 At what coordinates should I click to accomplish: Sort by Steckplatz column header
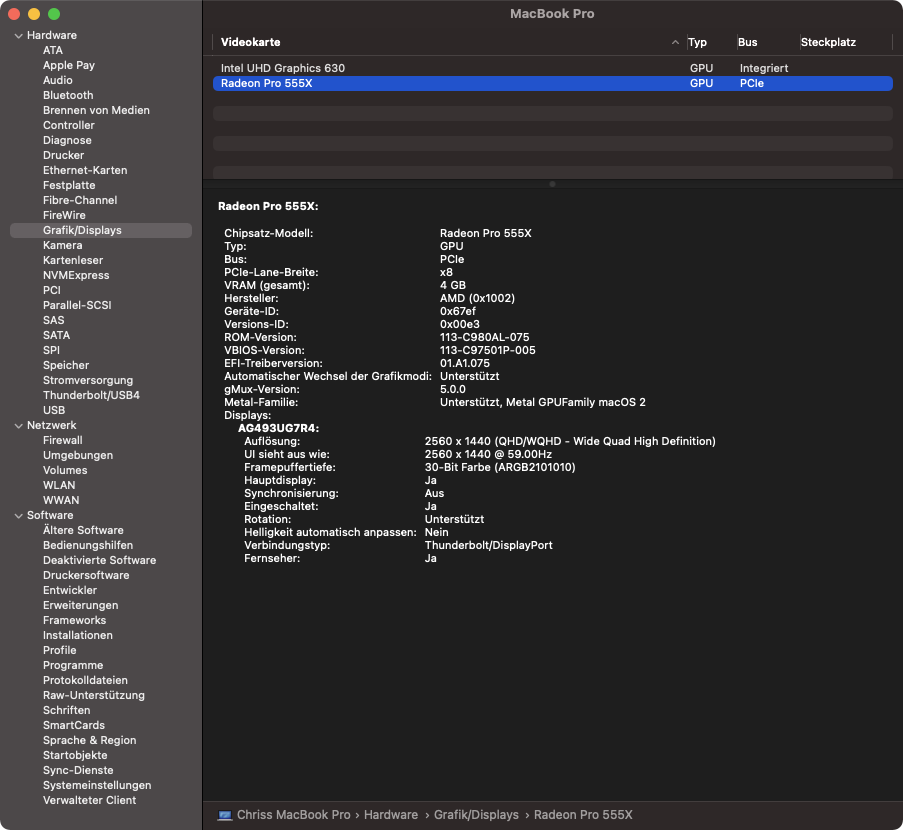(x=828, y=42)
